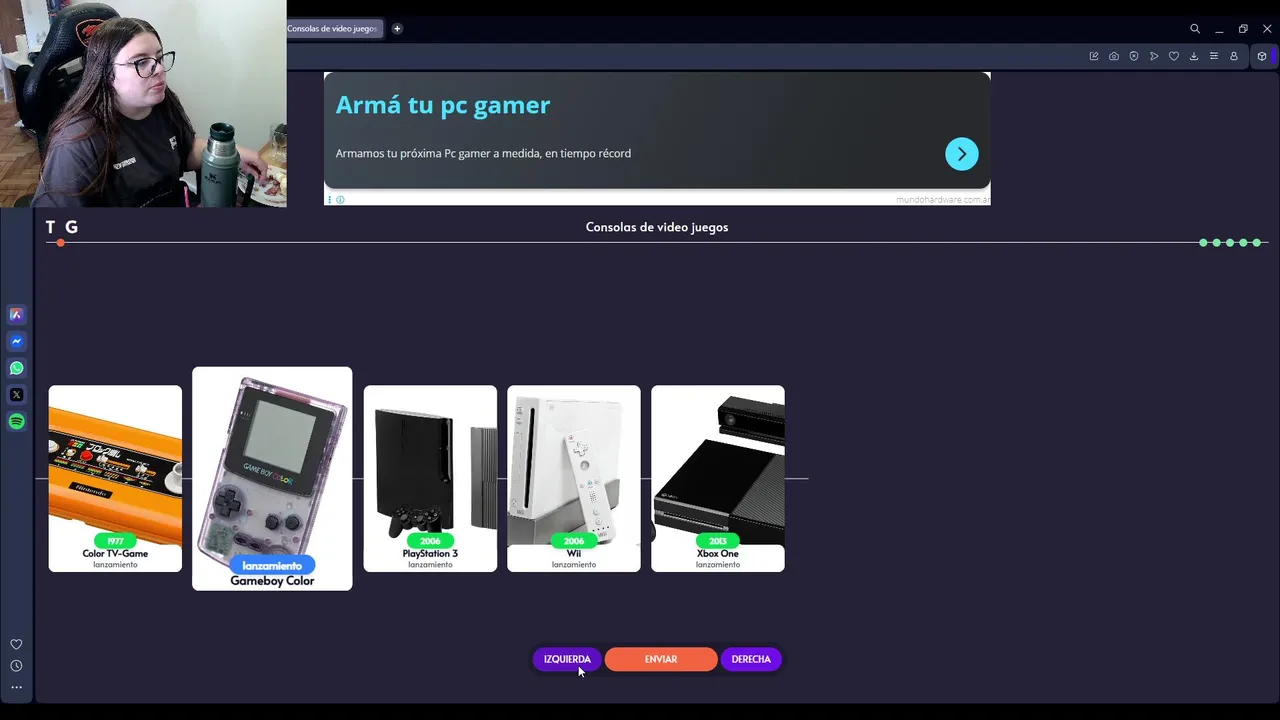Open sidebar bookmarks heart icon
Image resolution: width=1280 pixels, height=720 pixels.
pos(16,644)
